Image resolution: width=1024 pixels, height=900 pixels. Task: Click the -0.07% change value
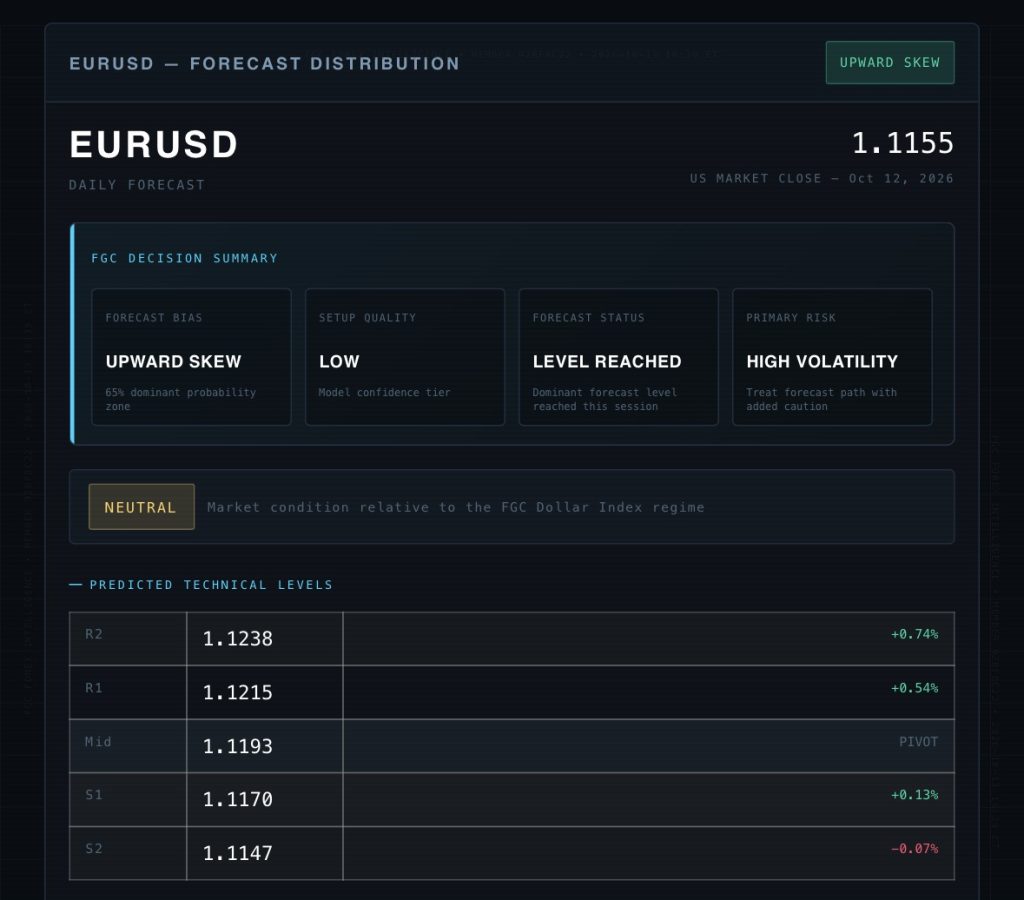click(x=914, y=848)
